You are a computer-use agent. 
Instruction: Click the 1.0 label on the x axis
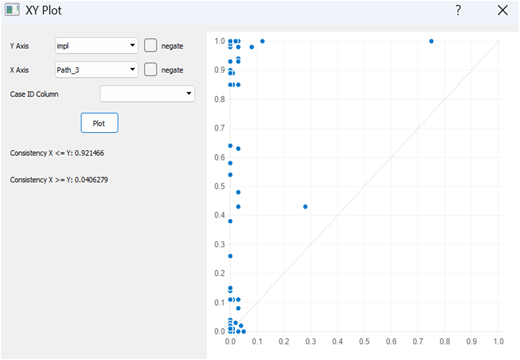498,341
